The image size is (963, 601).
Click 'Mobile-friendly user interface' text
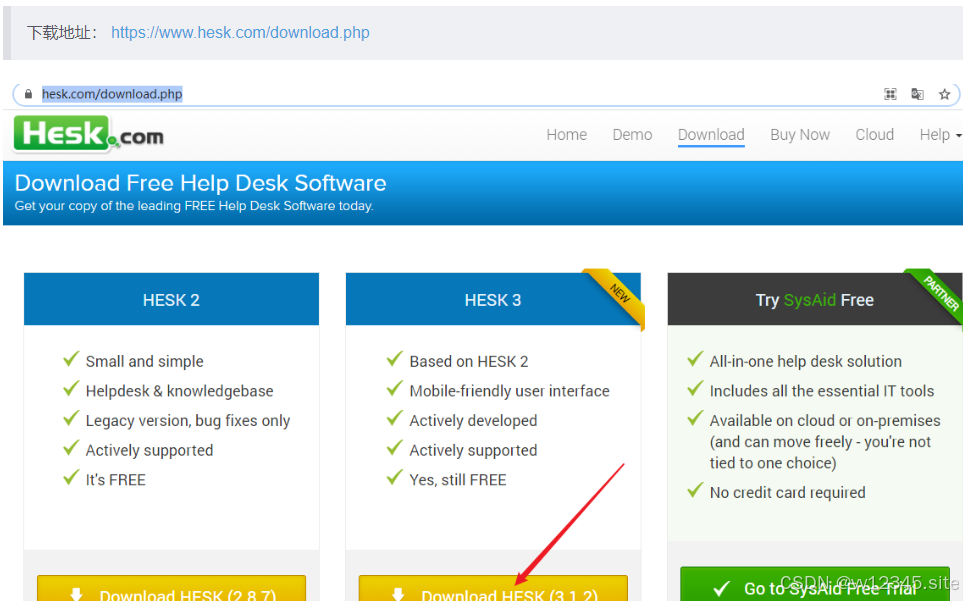click(509, 391)
